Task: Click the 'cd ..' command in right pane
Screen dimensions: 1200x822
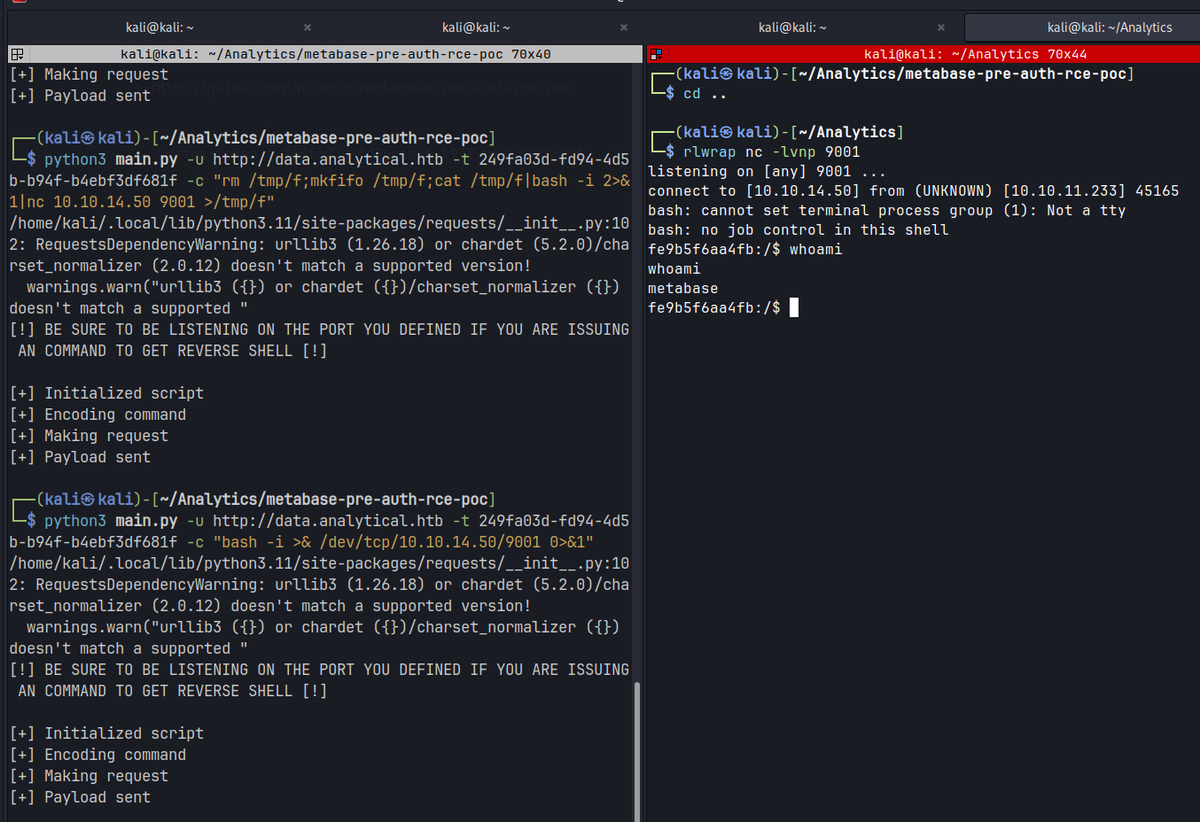Action: pyautogui.click(x=705, y=94)
